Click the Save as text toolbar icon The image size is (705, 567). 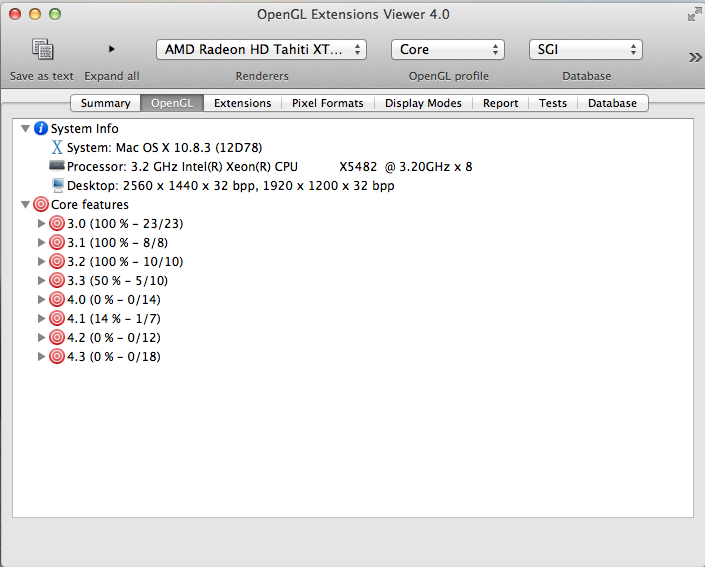[x=42, y=49]
